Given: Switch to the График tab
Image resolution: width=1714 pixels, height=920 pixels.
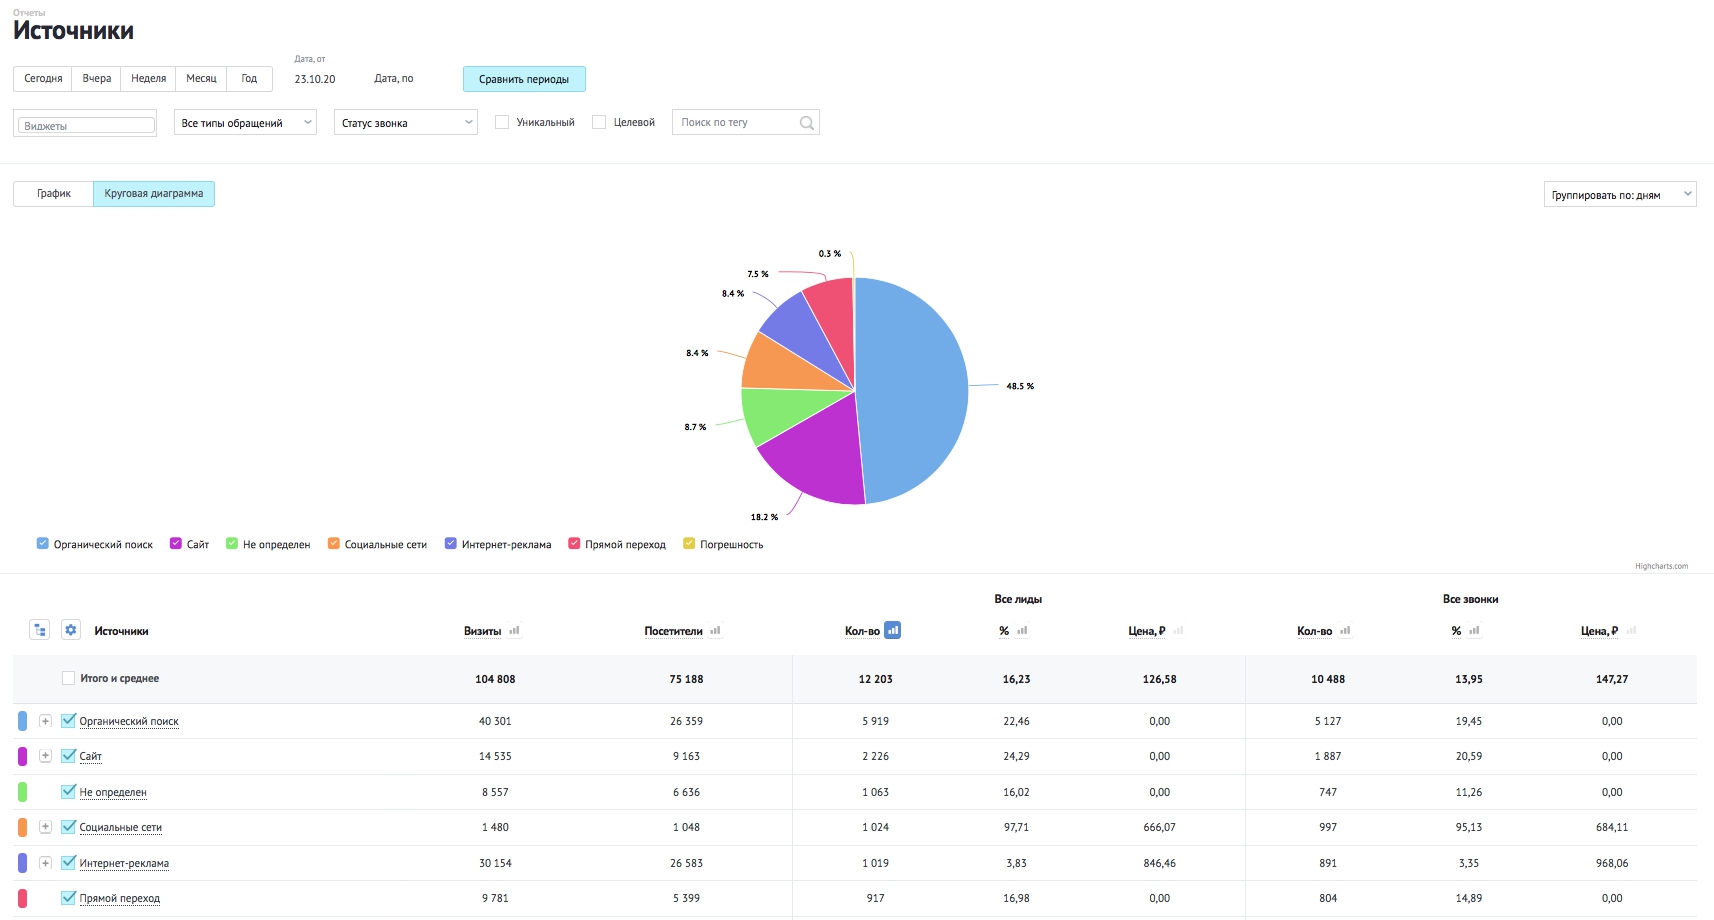Looking at the screenshot, I should pyautogui.click(x=54, y=194).
